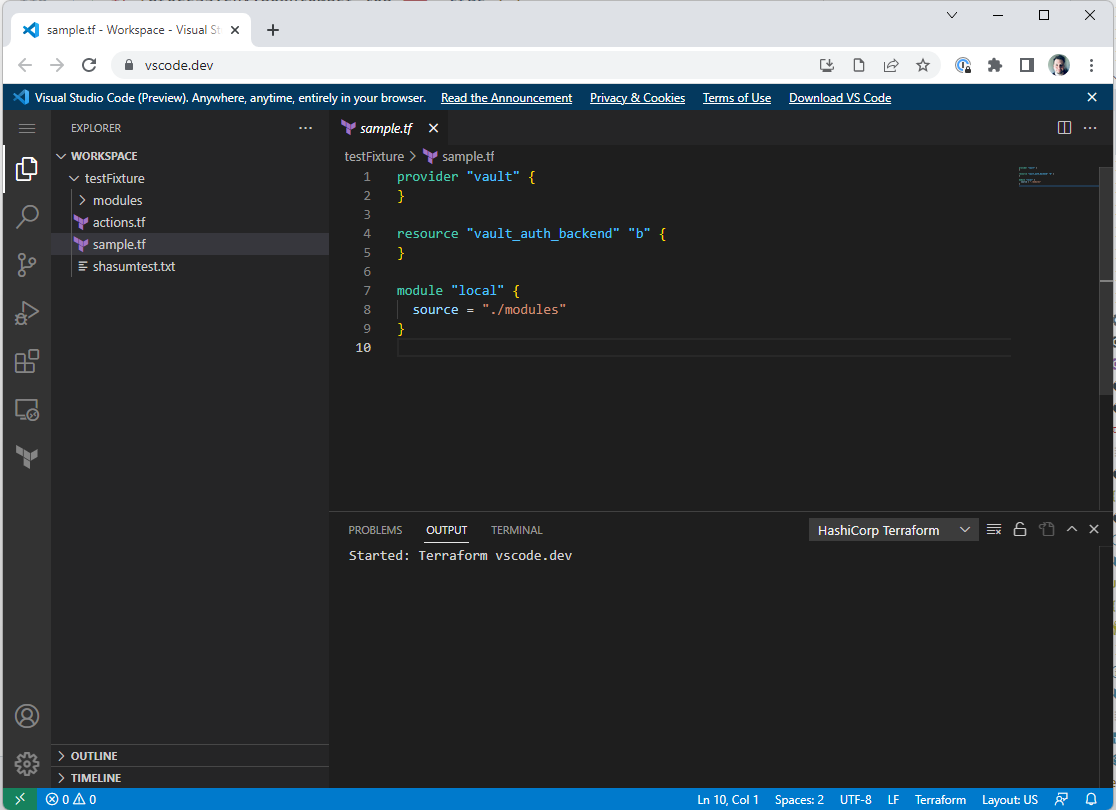This screenshot has height=810, width=1116.
Task: Switch to the OUTPUT panel tab
Action: (446, 530)
